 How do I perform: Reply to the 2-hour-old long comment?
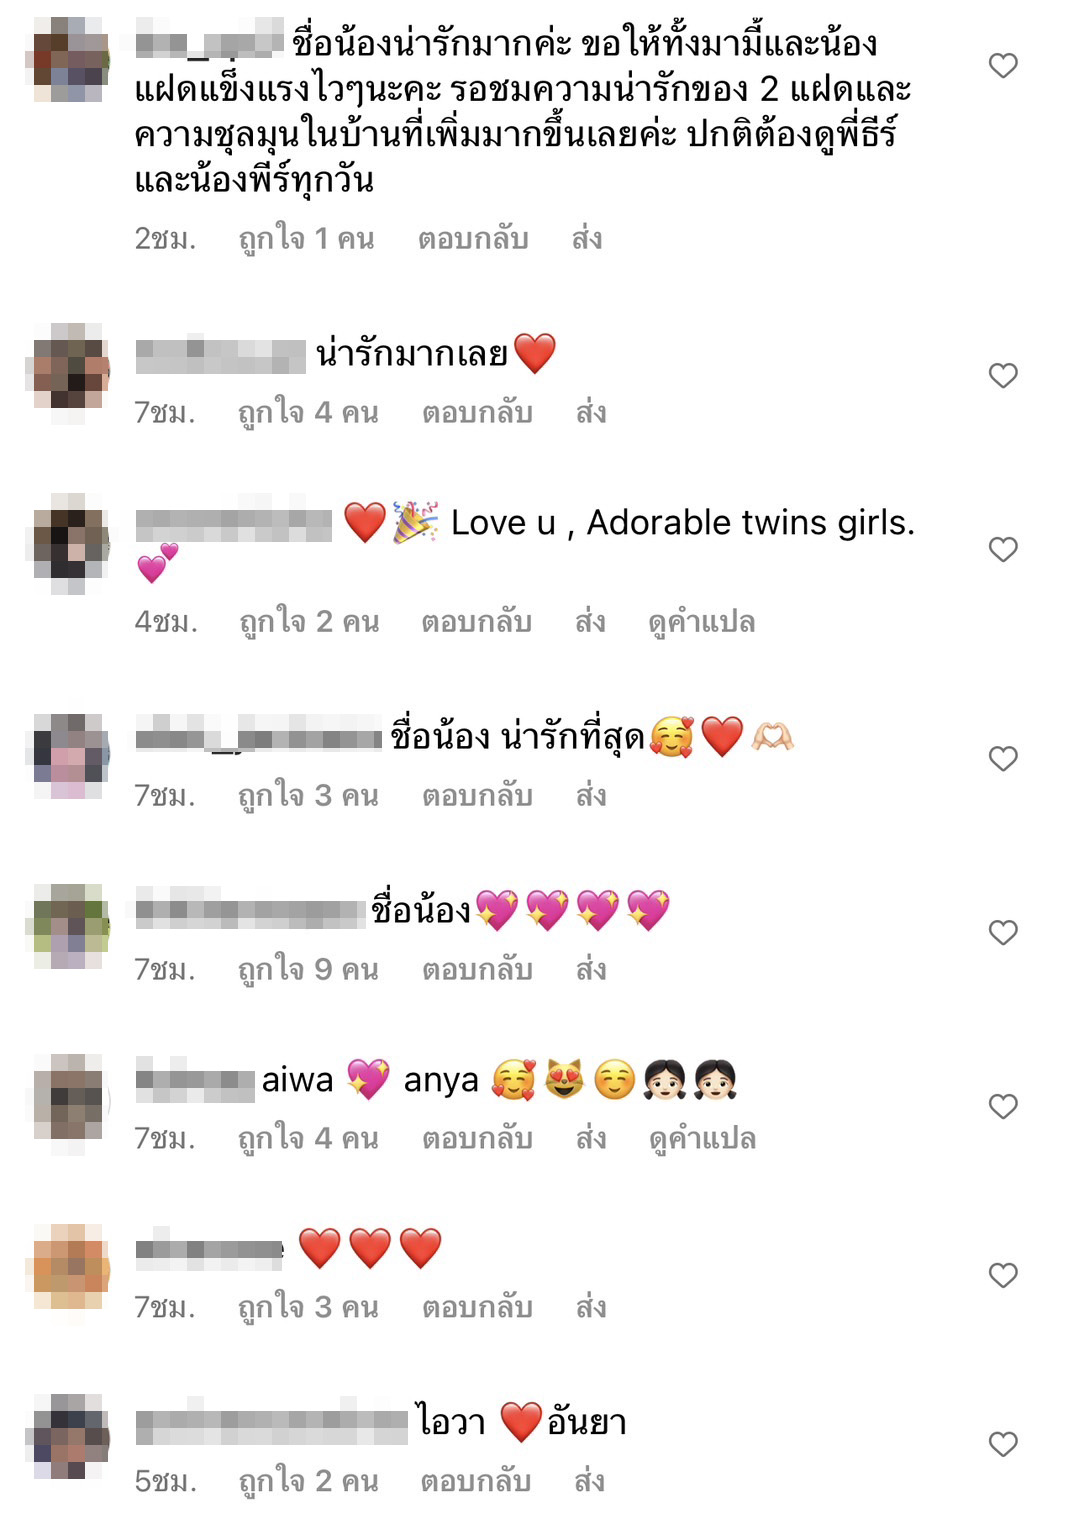click(x=473, y=239)
